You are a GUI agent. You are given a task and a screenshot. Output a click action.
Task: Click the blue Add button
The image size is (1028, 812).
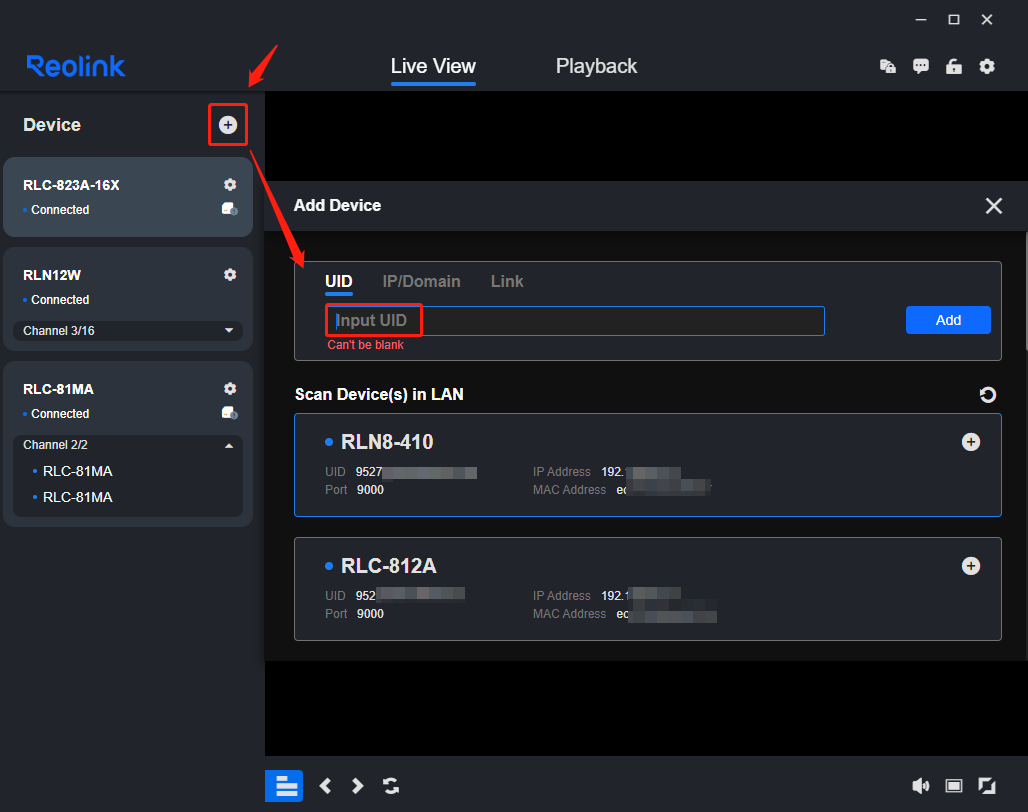coord(947,320)
